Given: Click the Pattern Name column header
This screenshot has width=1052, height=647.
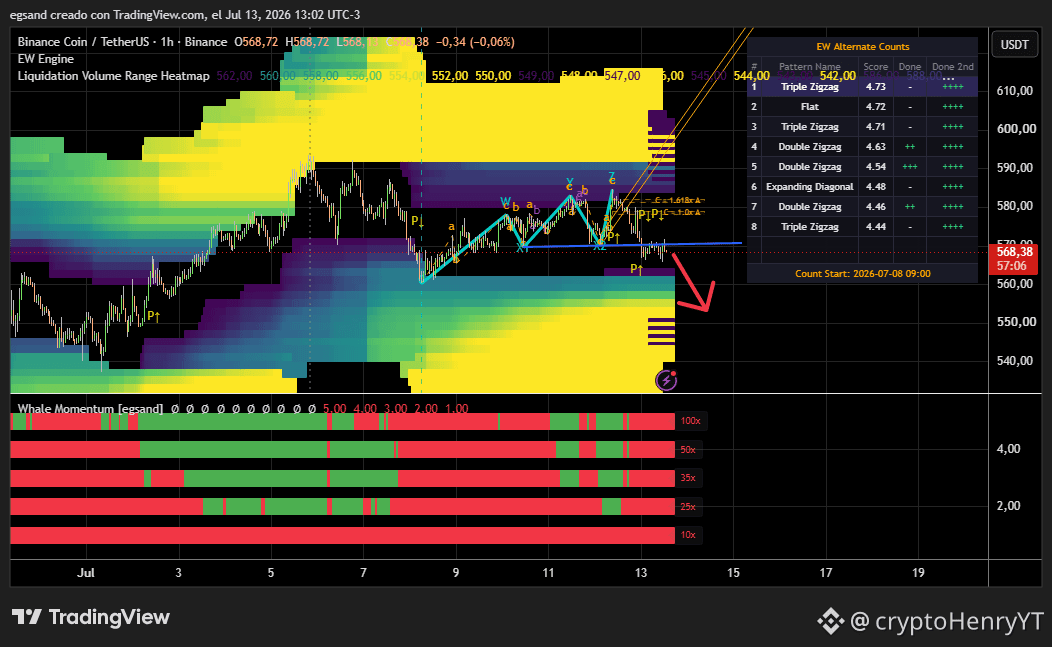Looking at the screenshot, I should click(x=809, y=66).
